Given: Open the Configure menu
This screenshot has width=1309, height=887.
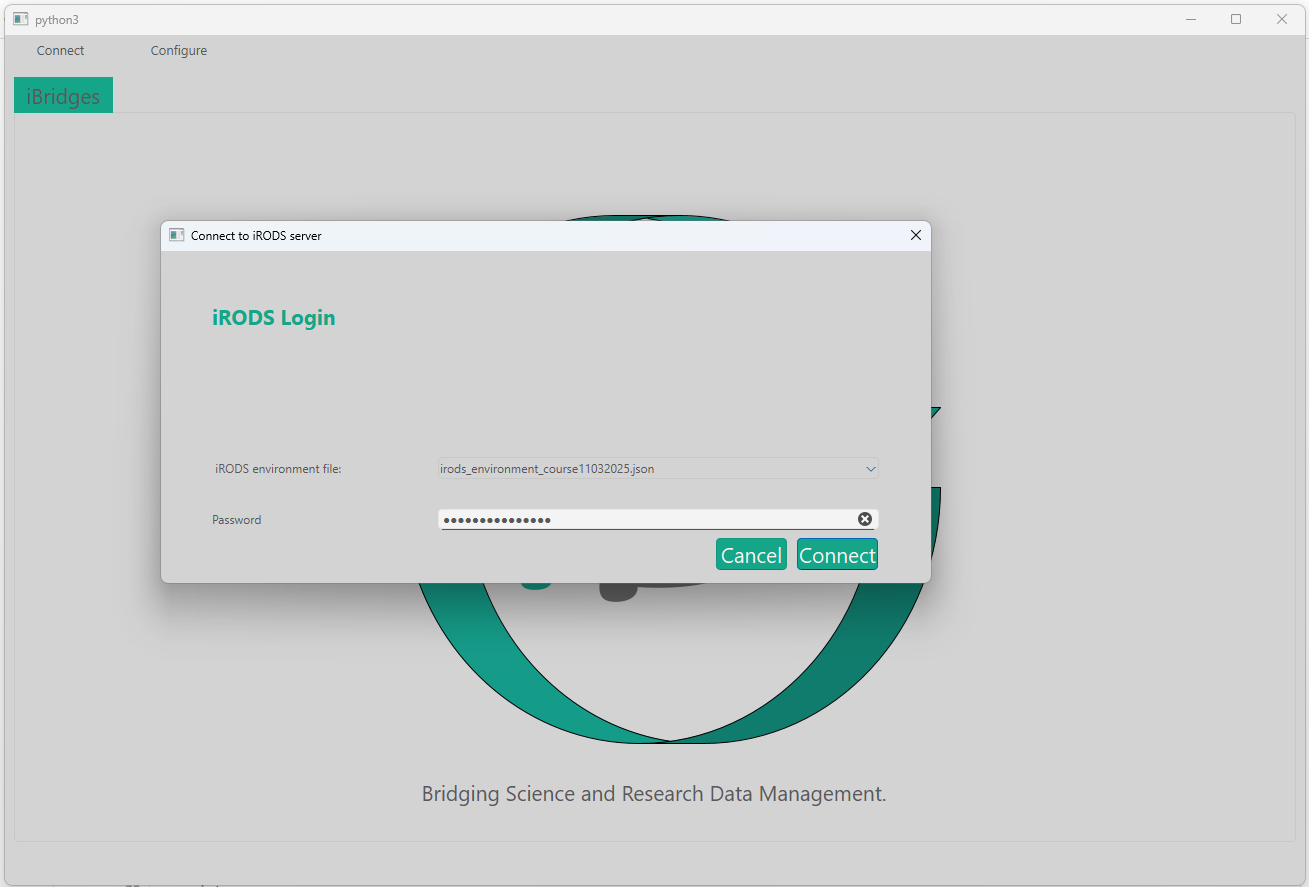Looking at the screenshot, I should [179, 51].
